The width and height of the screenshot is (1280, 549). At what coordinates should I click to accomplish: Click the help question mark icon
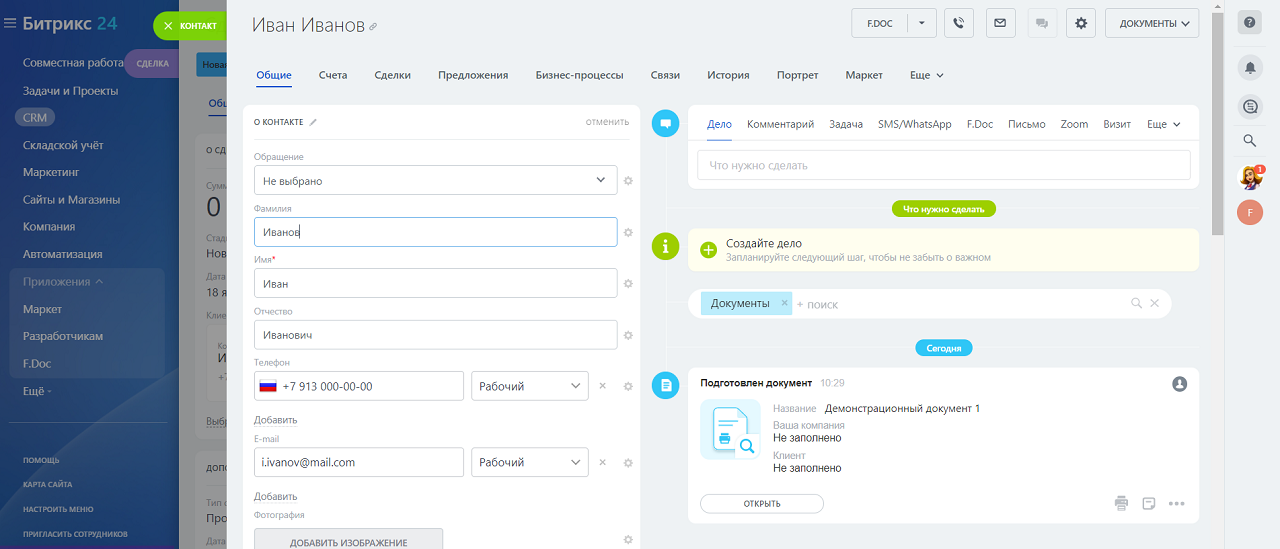[1249, 22]
